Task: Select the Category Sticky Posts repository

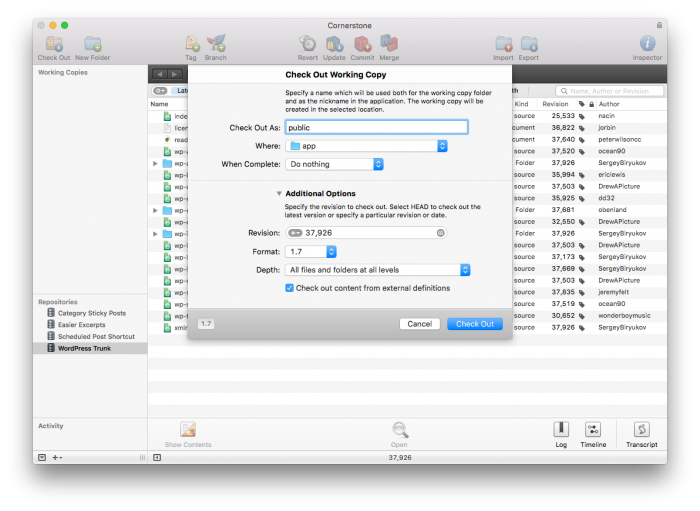Action: tap(90, 313)
